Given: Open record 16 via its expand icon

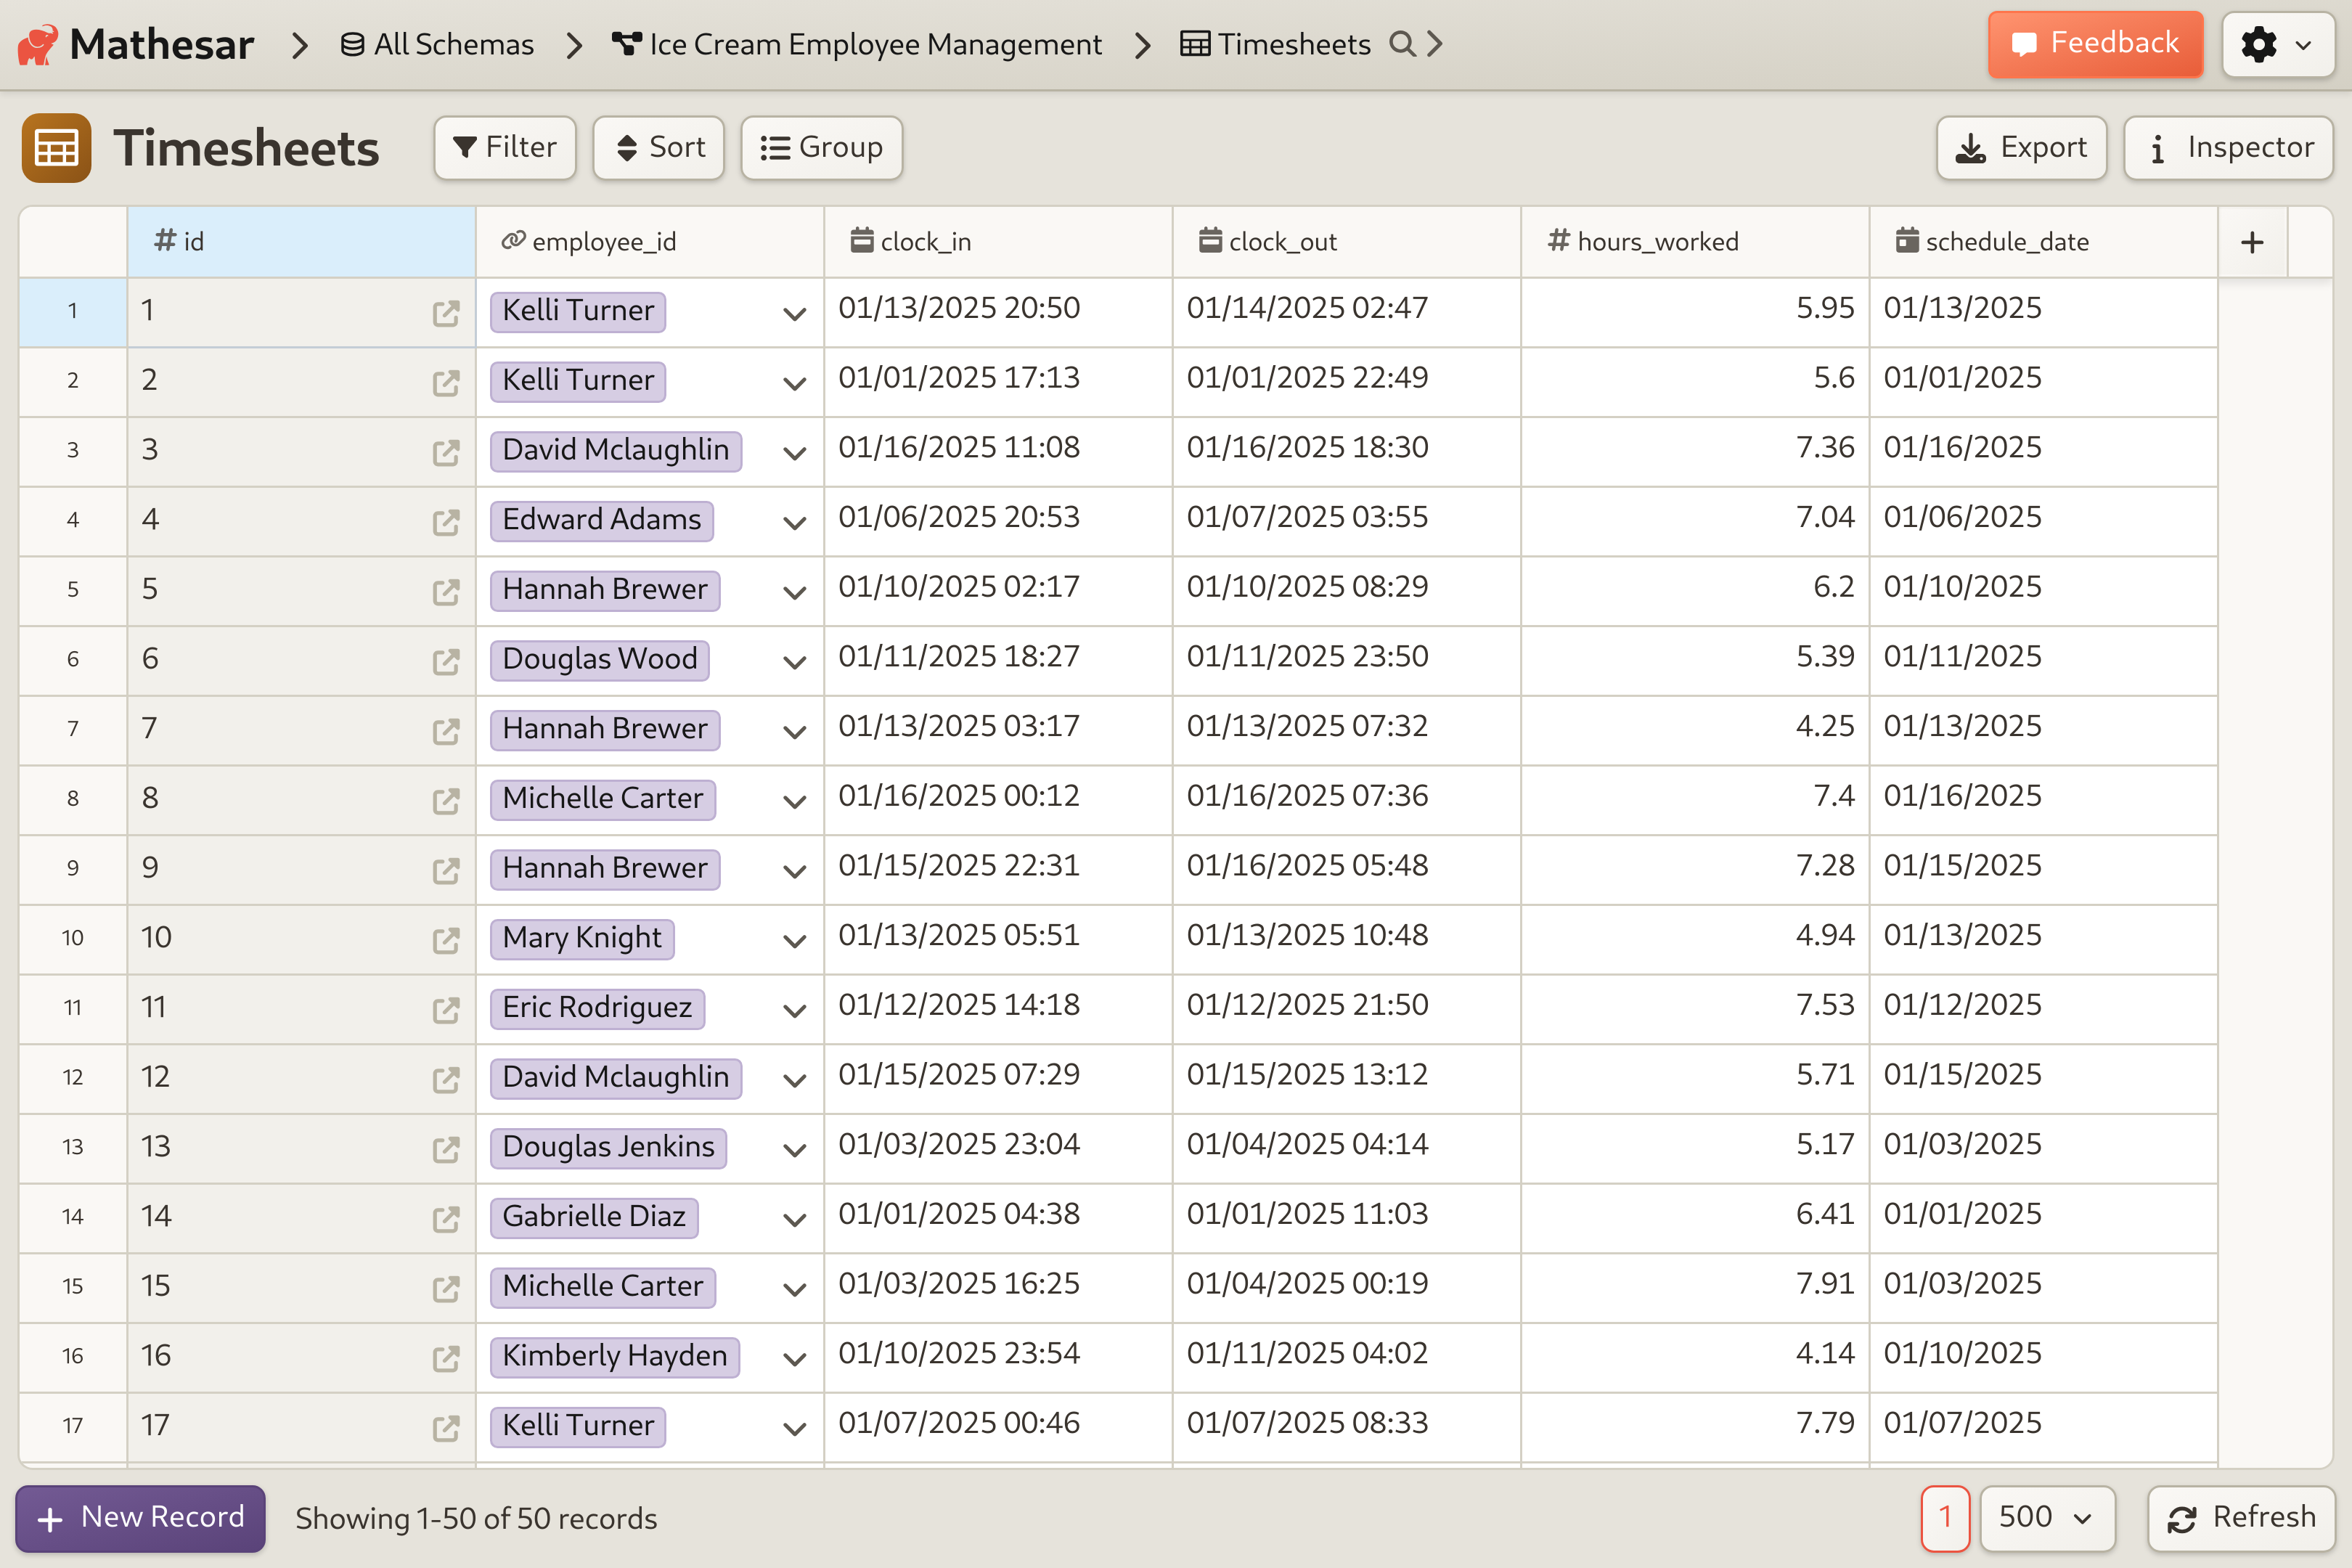Looking at the screenshot, I should pos(446,1358).
